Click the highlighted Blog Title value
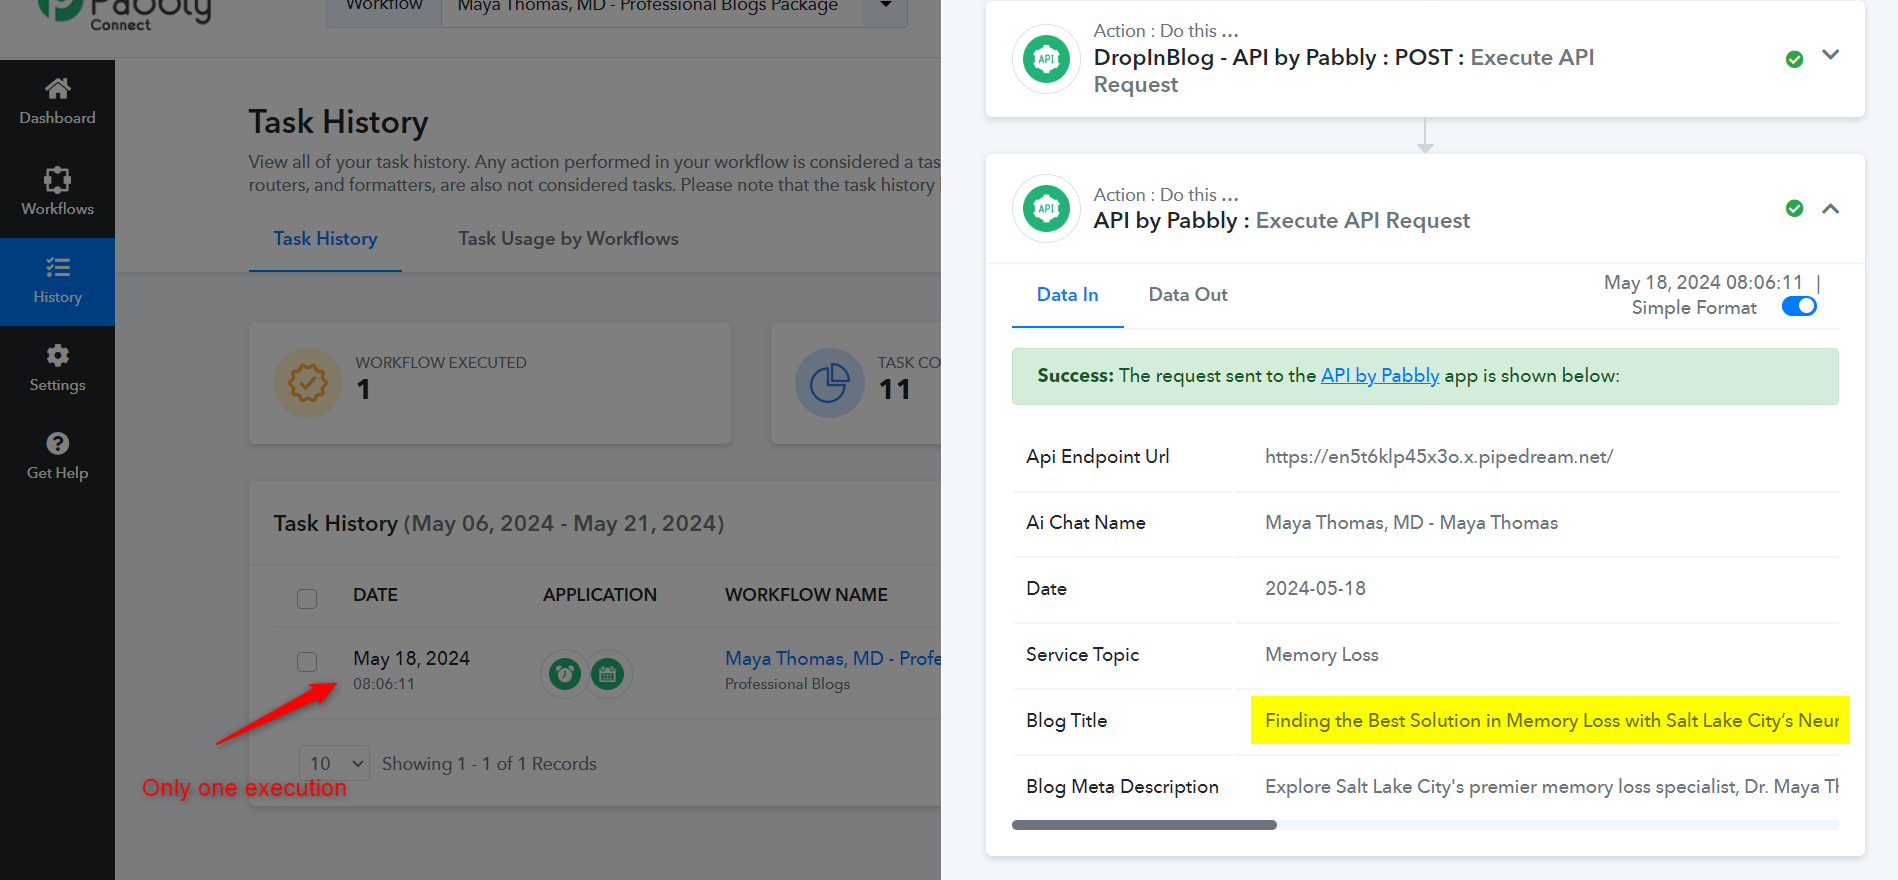Image resolution: width=1898 pixels, height=880 pixels. [1550, 721]
